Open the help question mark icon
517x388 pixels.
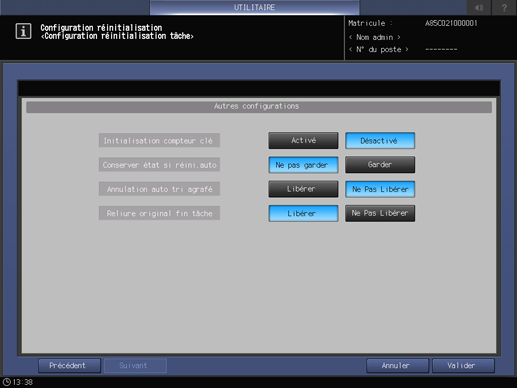[504, 7]
